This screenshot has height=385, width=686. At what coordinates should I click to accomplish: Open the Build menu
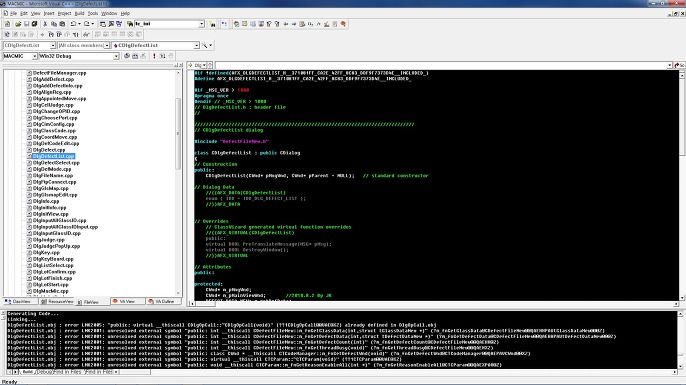(x=79, y=14)
